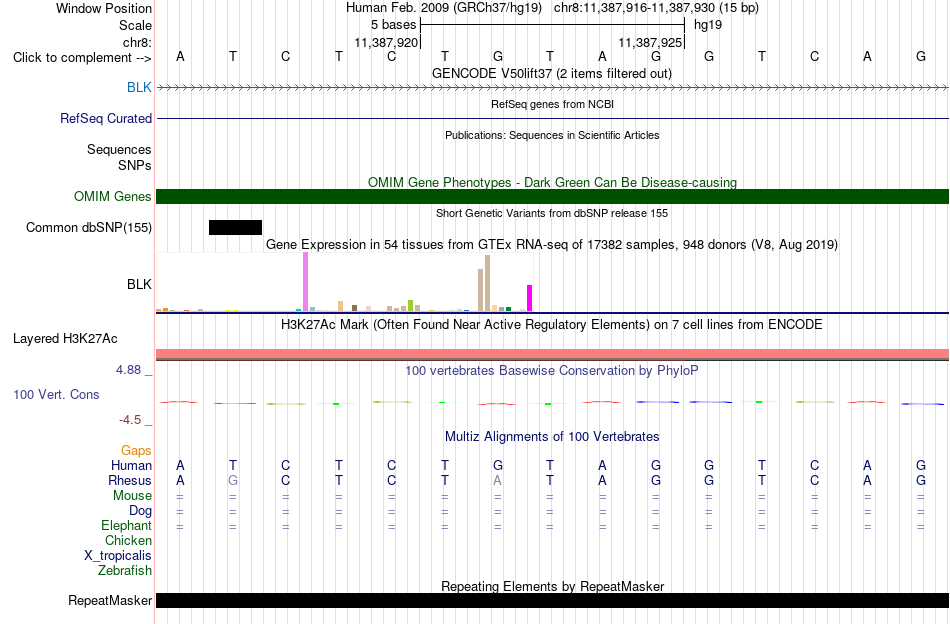This screenshot has height=624, width=950.
Task: Click the 'Chicken' species label
Action: pyautogui.click(x=128, y=540)
